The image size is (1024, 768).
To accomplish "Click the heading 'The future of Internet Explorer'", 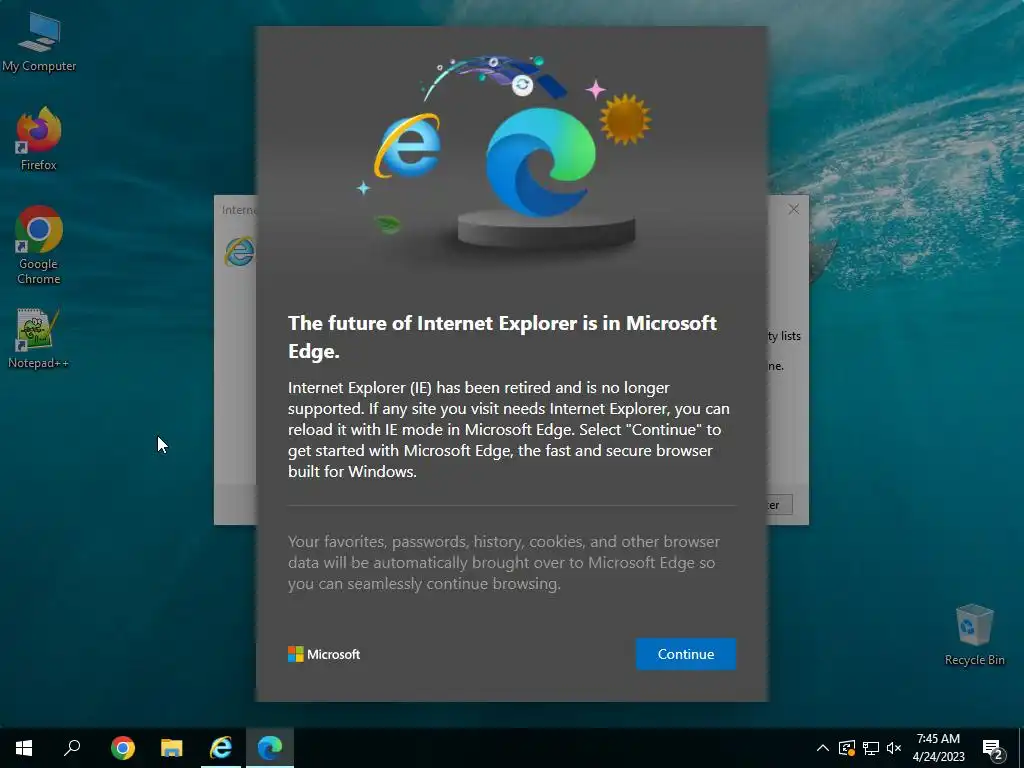I will (x=502, y=337).
